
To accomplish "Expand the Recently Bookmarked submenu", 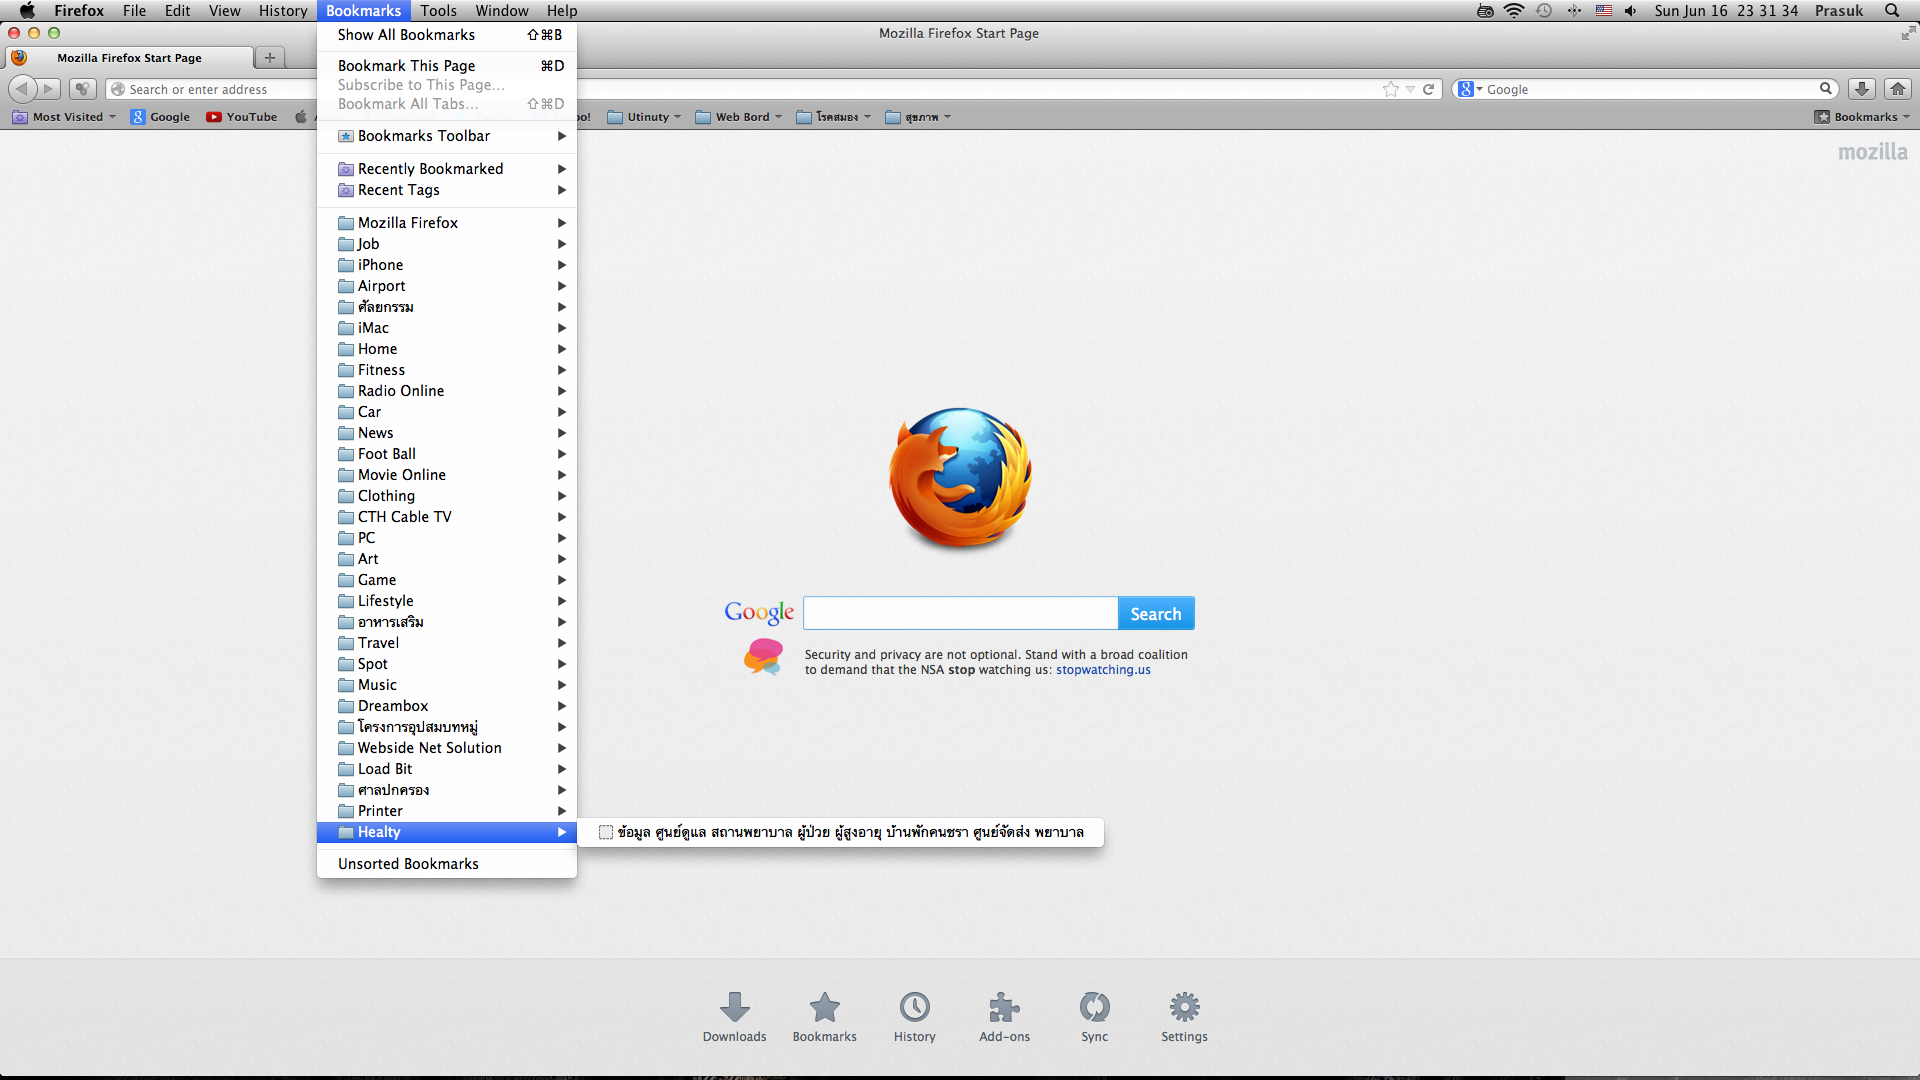I will pyautogui.click(x=447, y=169).
